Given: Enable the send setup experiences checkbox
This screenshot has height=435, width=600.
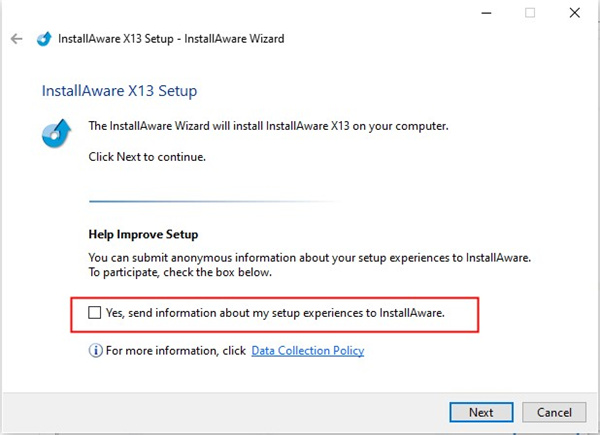Looking at the screenshot, I should [95, 313].
